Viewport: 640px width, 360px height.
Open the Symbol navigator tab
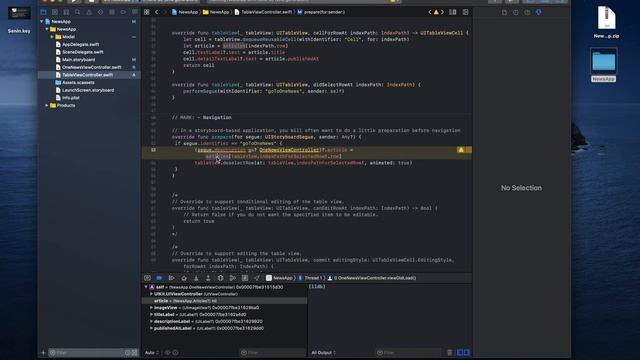(x=66, y=12)
